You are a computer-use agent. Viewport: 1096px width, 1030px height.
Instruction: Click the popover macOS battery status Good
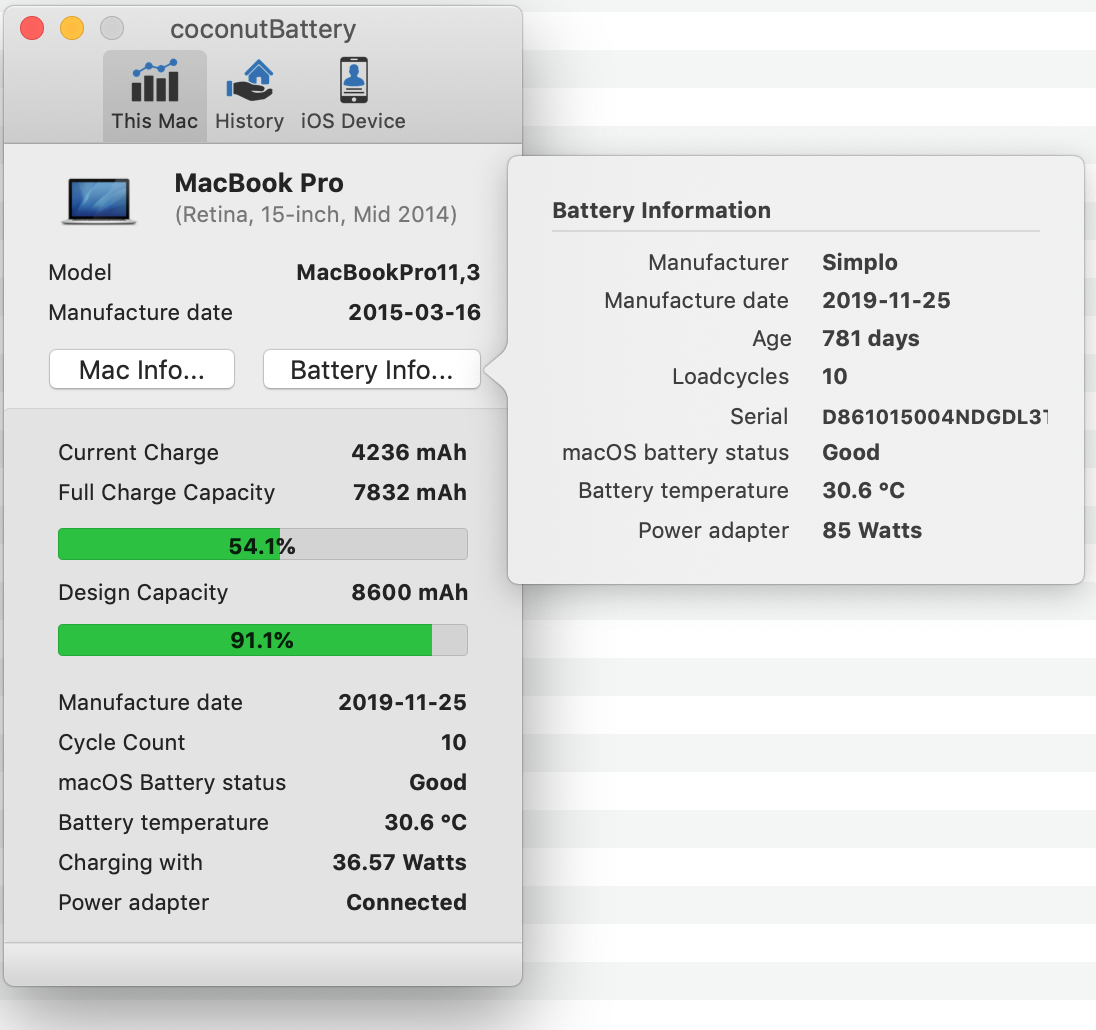coord(851,452)
